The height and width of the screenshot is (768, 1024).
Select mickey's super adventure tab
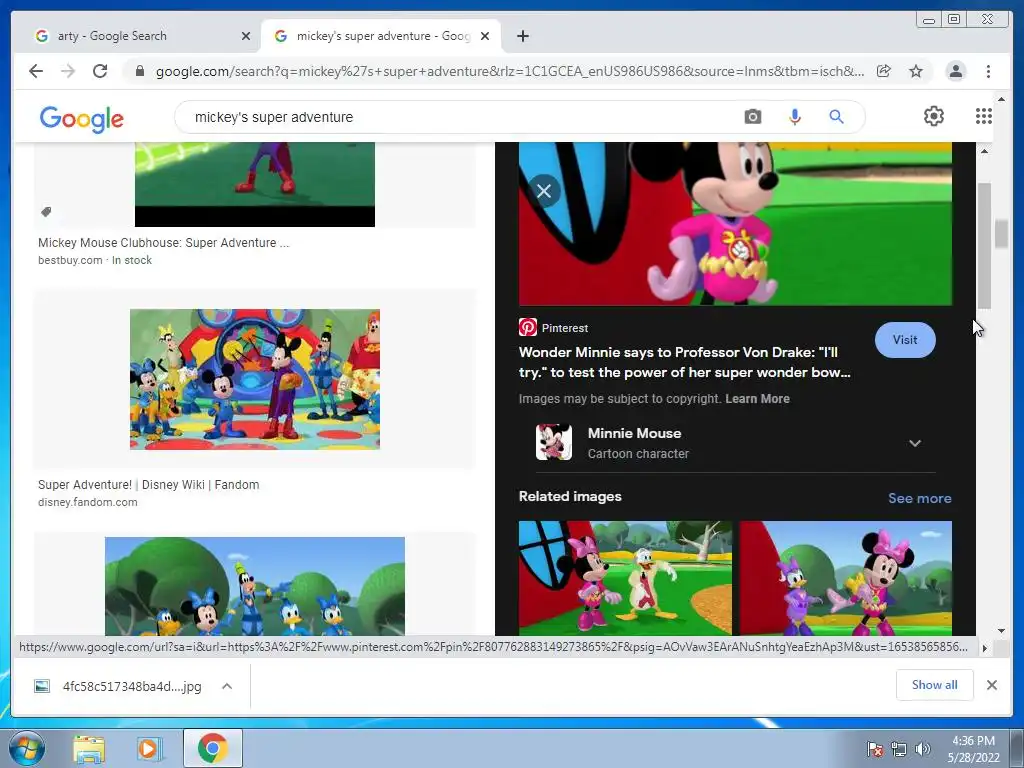tap(381, 36)
